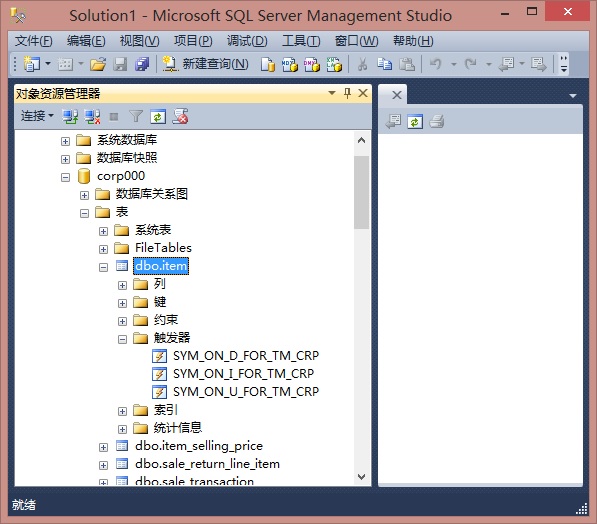Click refresh icon in right pane toolbar
597x524 pixels.
[415, 122]
